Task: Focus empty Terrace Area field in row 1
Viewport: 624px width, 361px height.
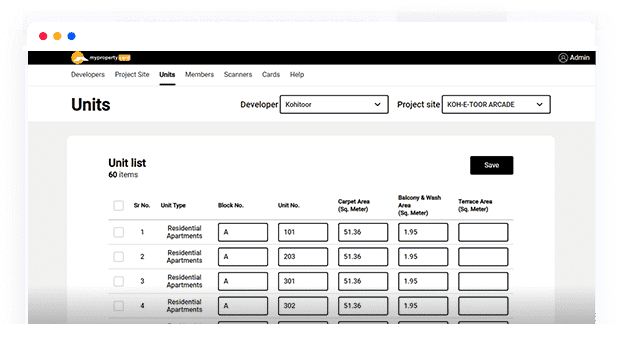Action: 483,232
